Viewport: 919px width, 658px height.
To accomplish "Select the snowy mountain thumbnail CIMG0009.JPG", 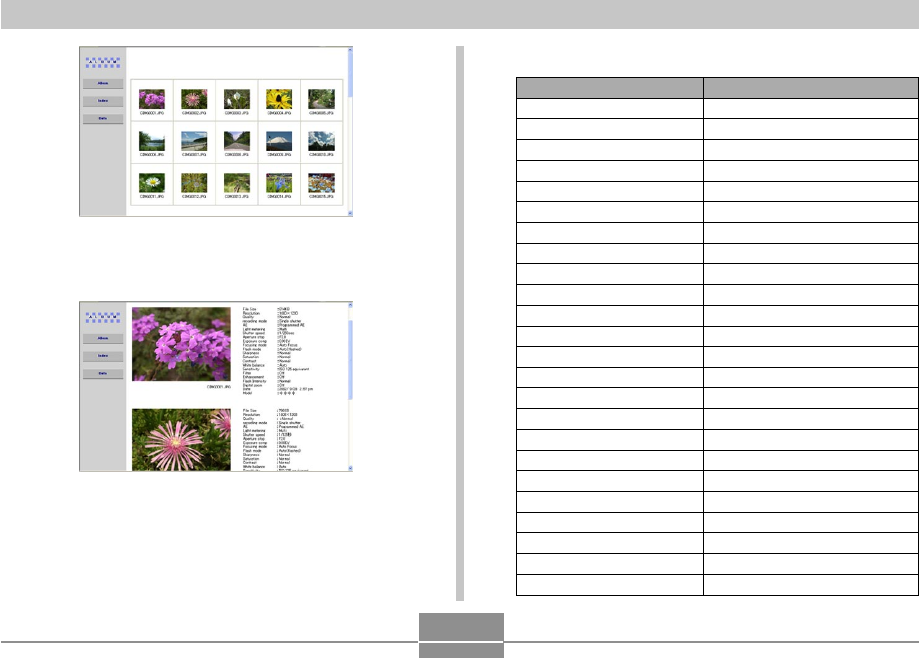I will click(x=279, y=141).
